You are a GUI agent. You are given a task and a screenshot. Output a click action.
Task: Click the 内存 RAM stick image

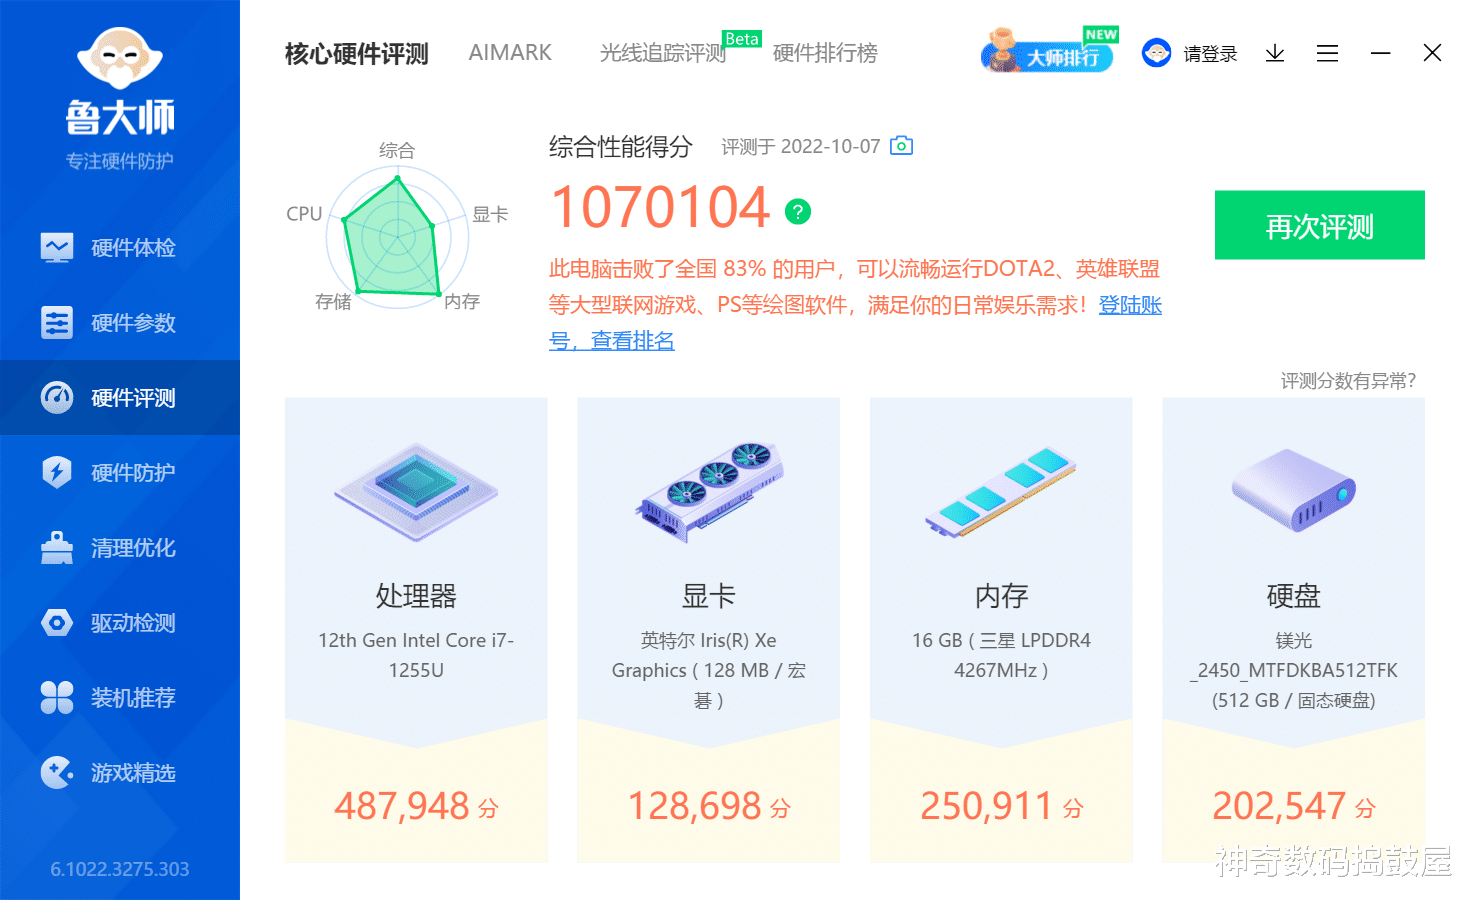tap(1001, 492)
